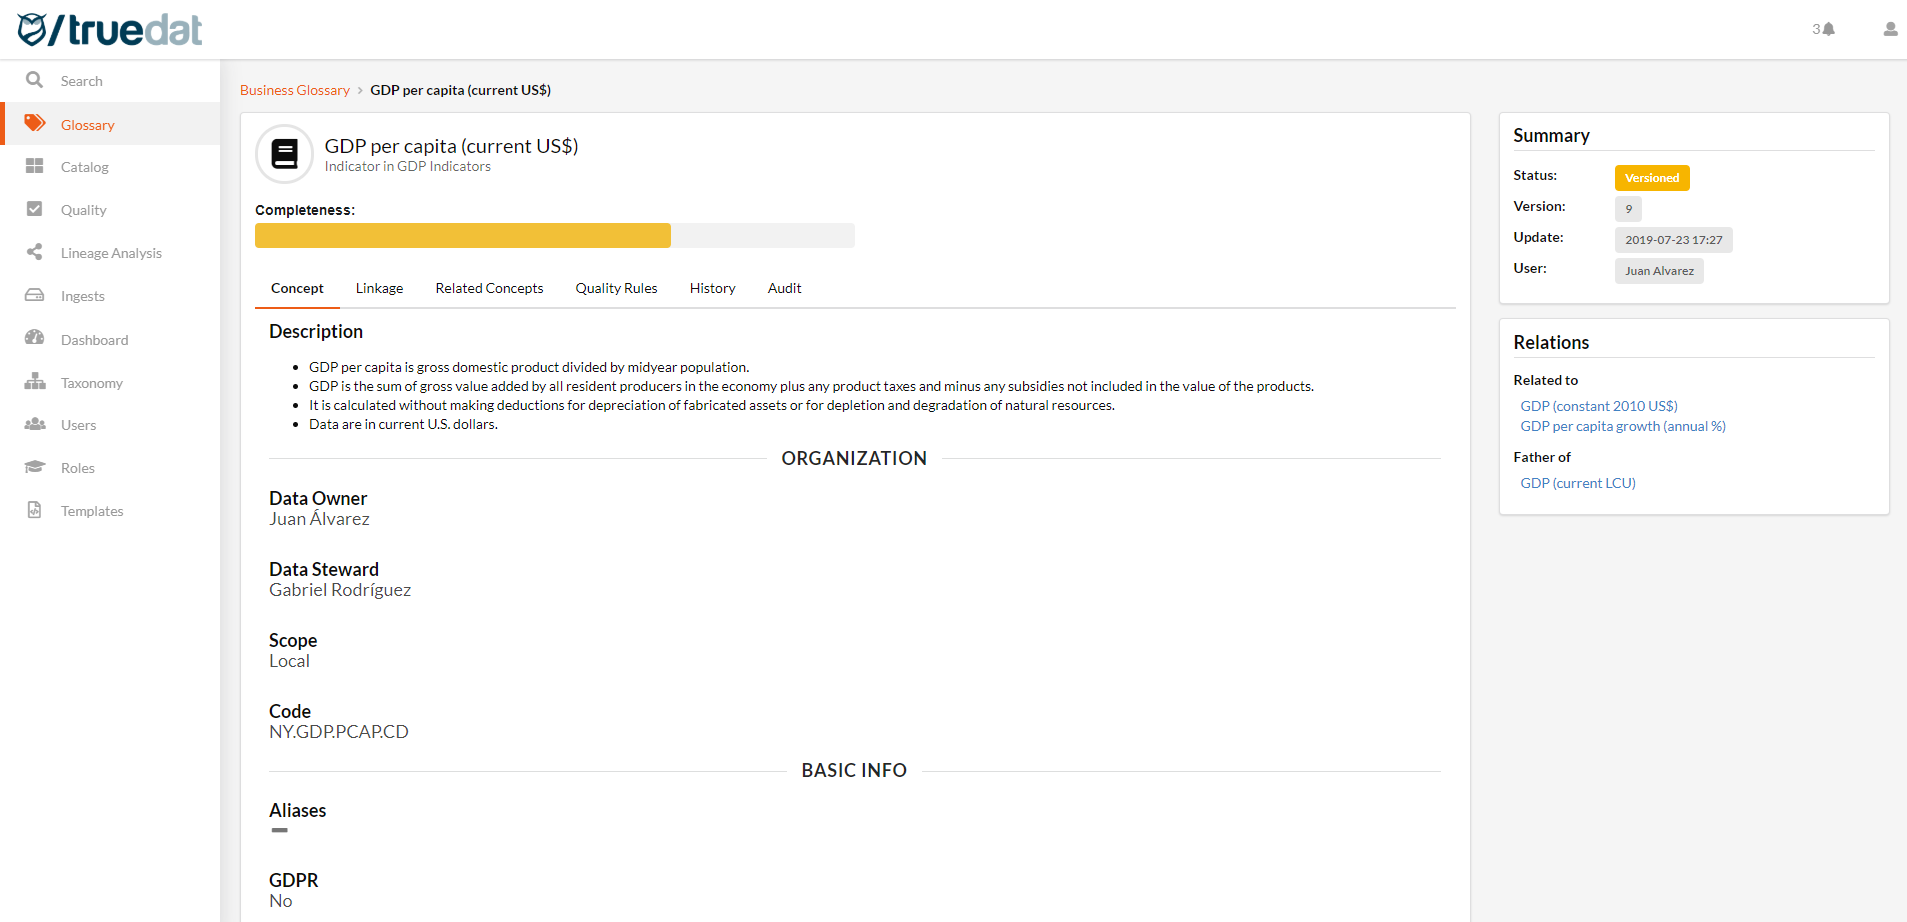
Task: Open GDP (constant 2010 US$) relation link
Action: pyautogui.click(x=1598, y=406)
